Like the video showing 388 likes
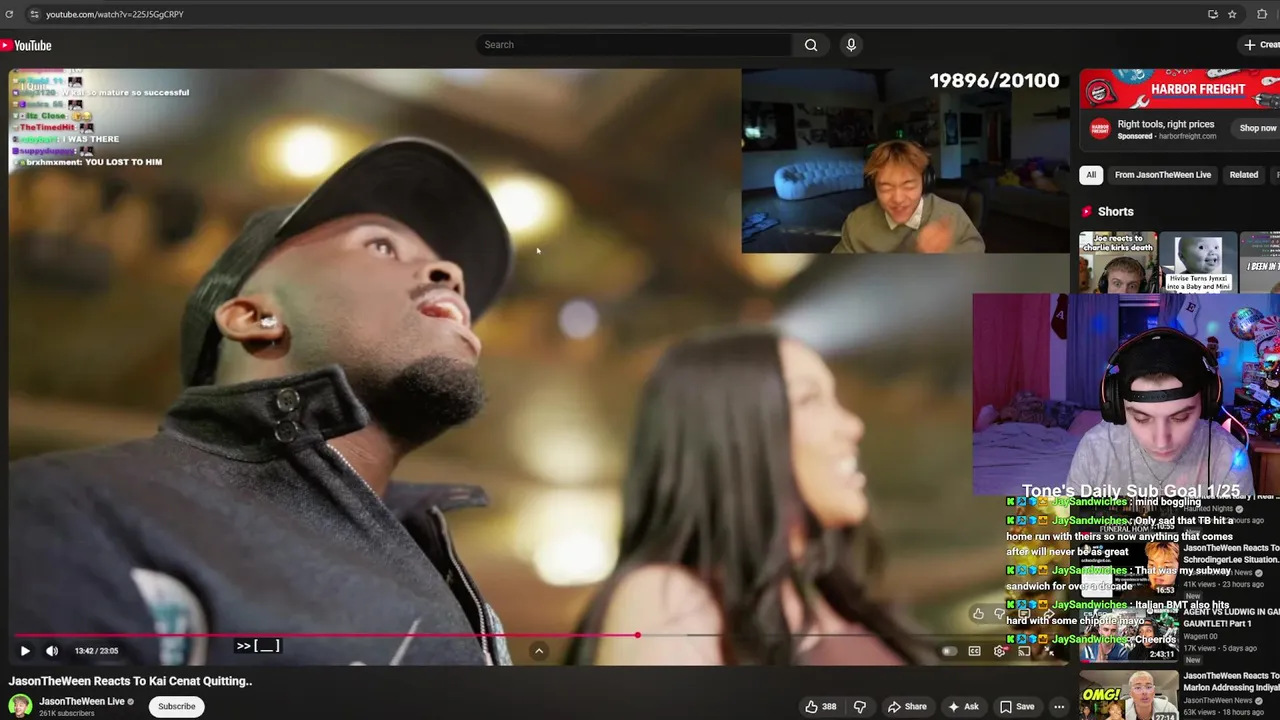 tap(821, 706)
